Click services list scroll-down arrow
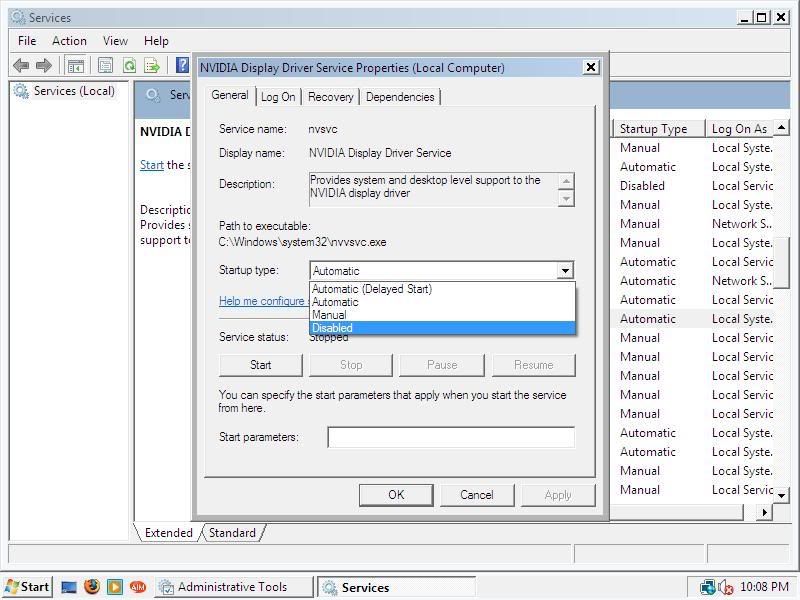The image size is (800, 600). coord(782,495)
